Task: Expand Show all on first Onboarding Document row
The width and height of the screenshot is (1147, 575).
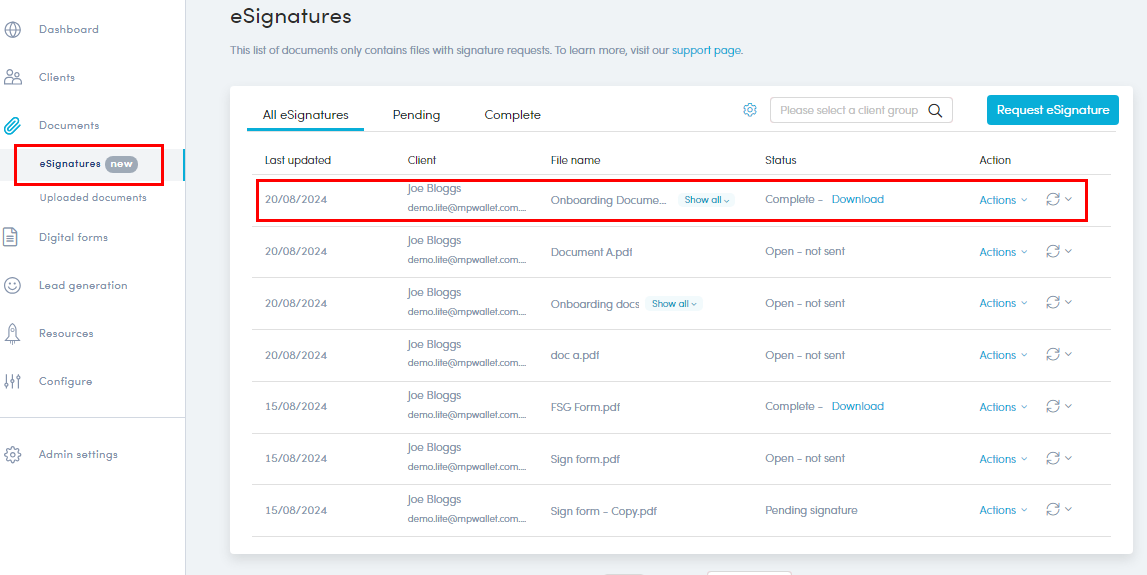Action: (x=706, y=200)
